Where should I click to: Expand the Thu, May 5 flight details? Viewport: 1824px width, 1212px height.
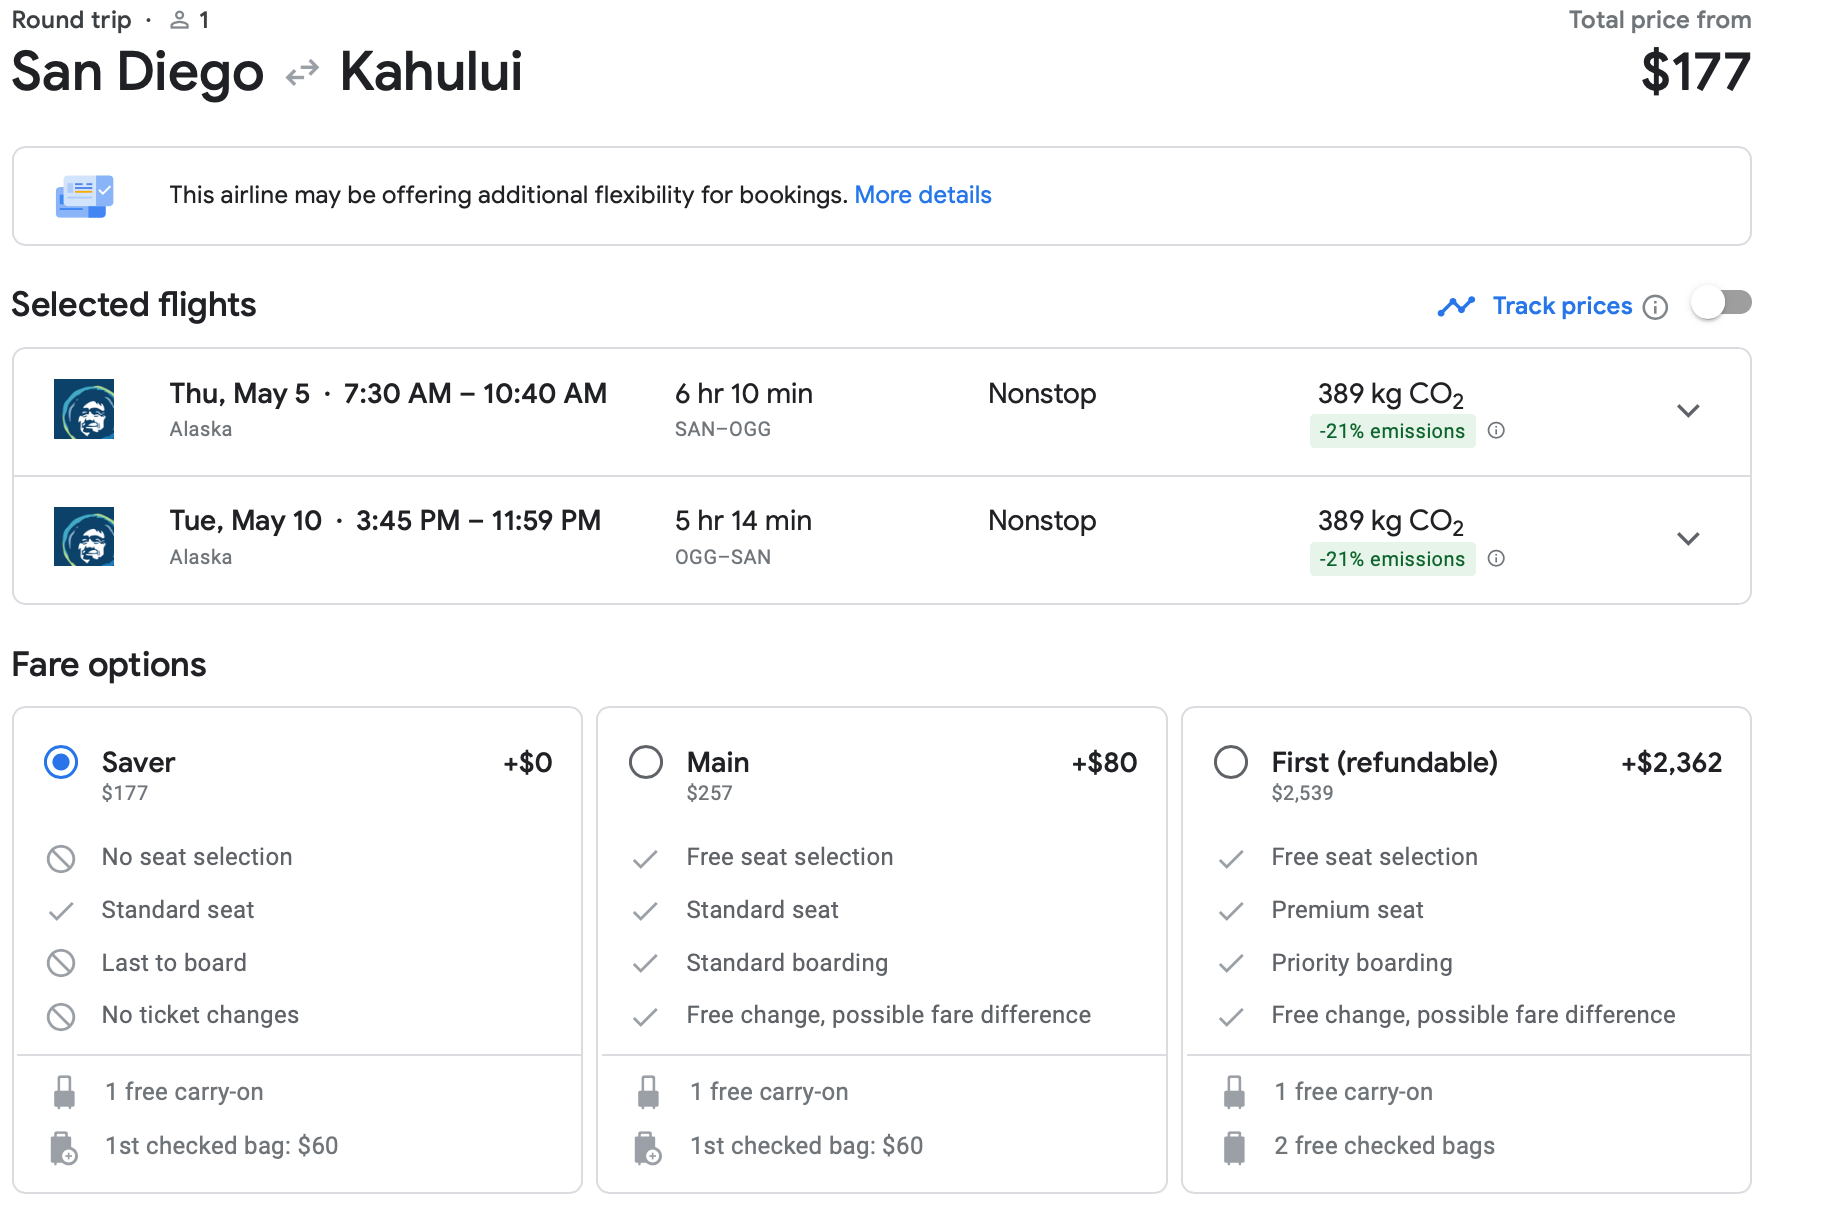point(1688,411)
